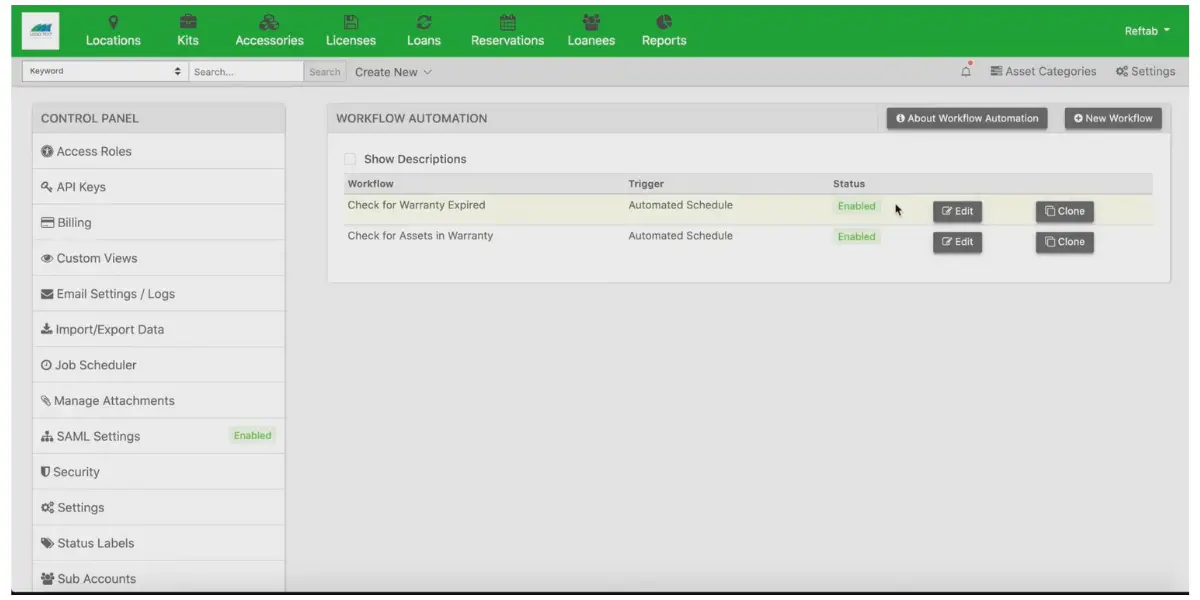
Task: Click 'Check for Assets in Warranty' workflow name
Action: pyautogui.click(x=420, y=236)
